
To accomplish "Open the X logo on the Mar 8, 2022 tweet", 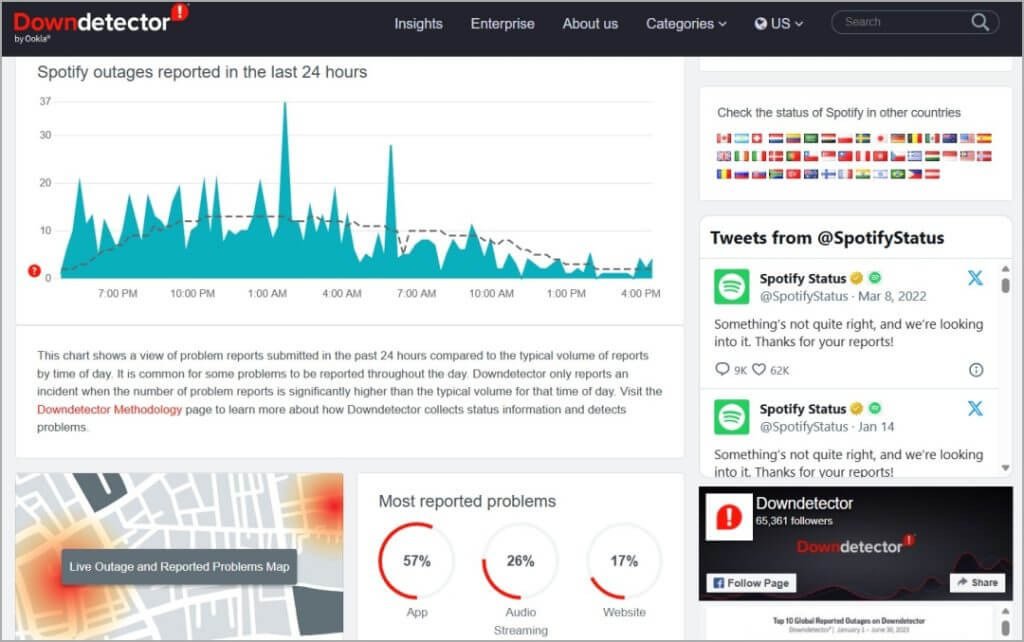I will 975,278.
